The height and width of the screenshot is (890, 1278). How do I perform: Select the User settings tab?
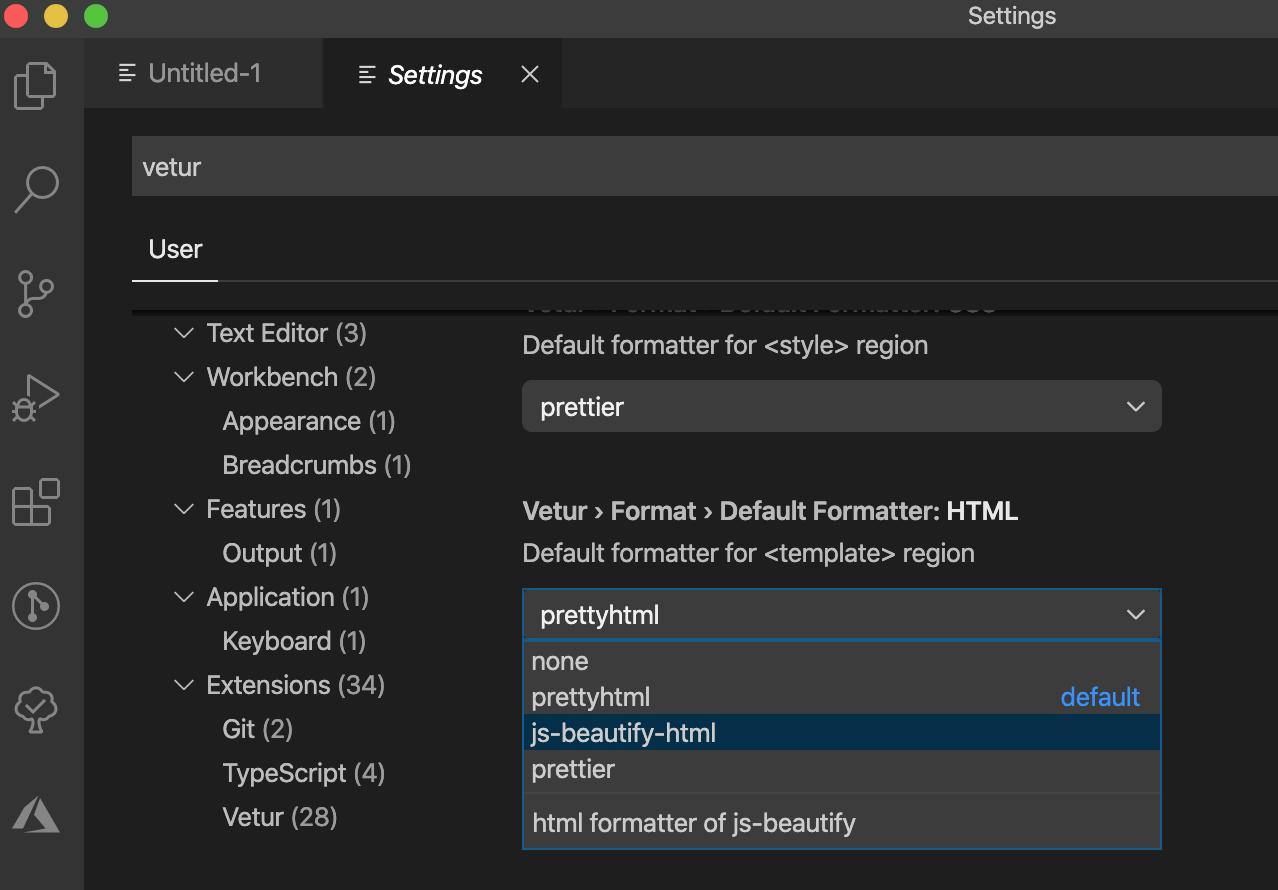click(175, 249)
